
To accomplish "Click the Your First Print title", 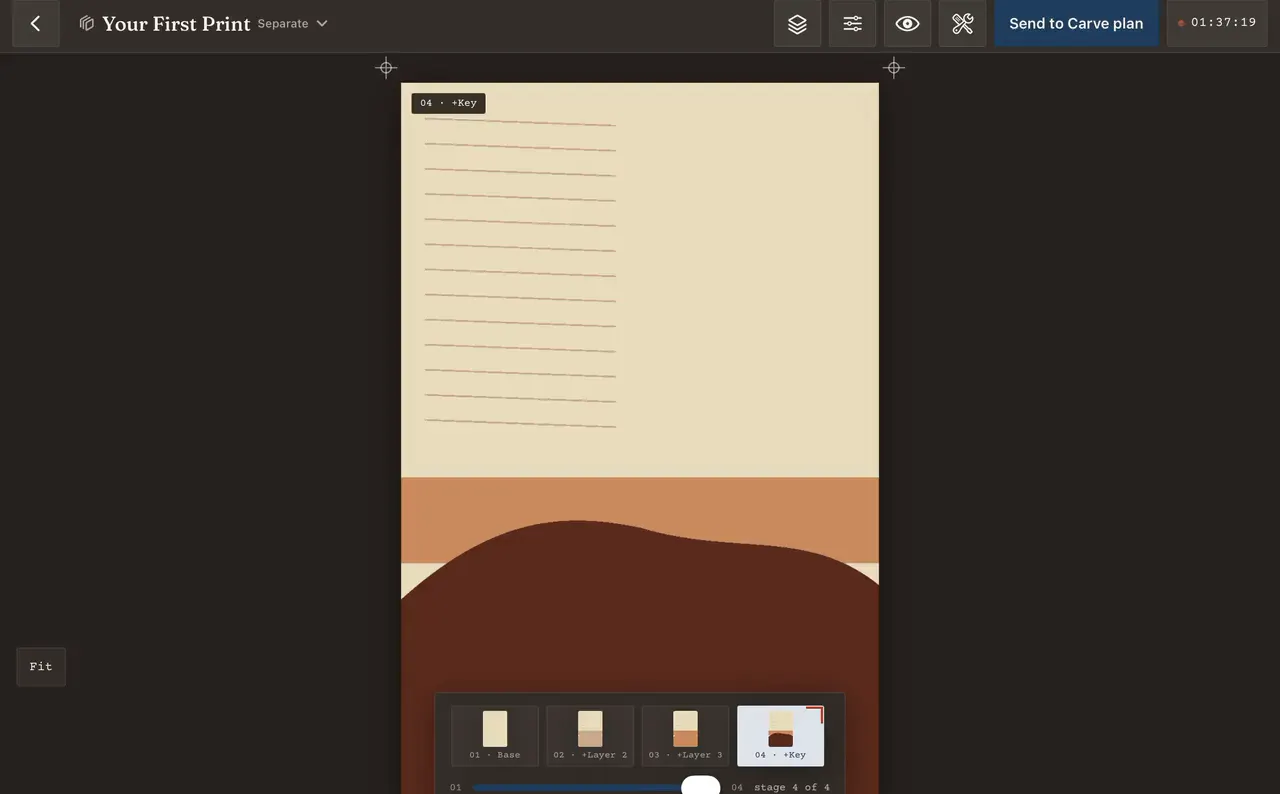I will (176, 24).
